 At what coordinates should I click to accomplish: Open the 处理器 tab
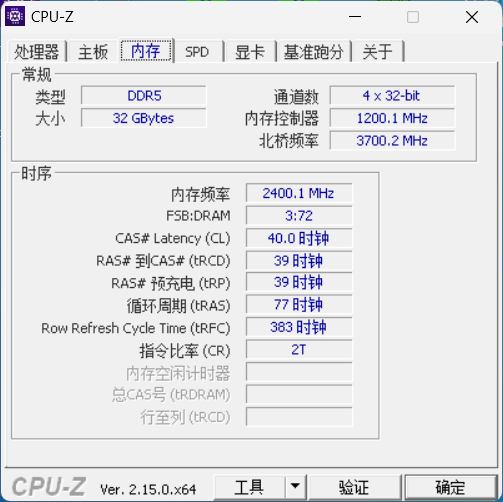37,52
